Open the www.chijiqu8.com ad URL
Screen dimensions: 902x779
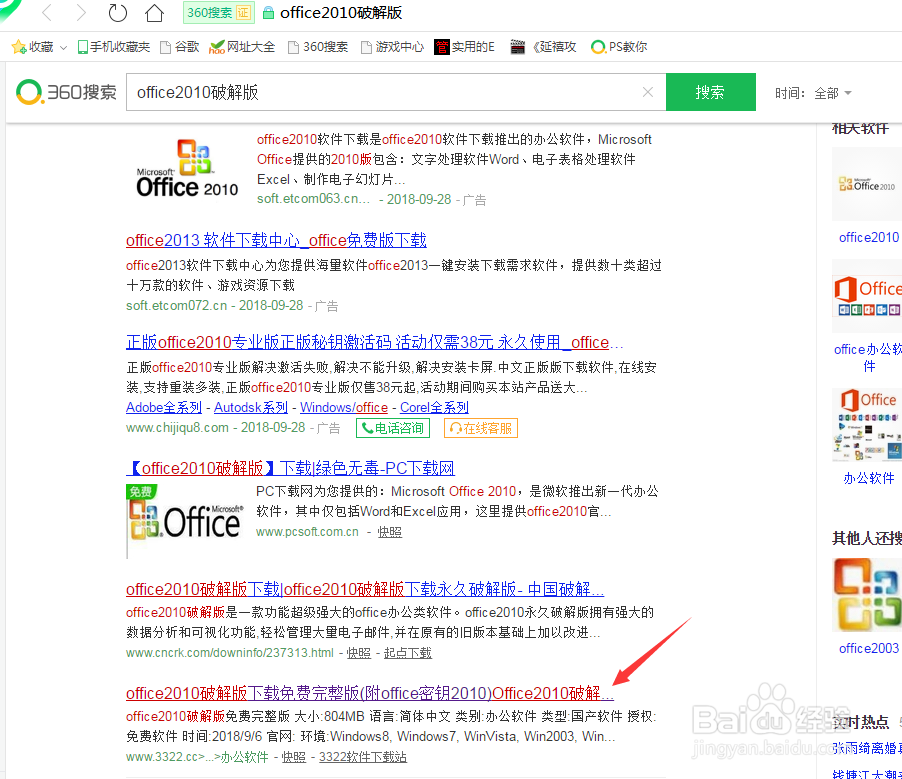coord(177,428)
